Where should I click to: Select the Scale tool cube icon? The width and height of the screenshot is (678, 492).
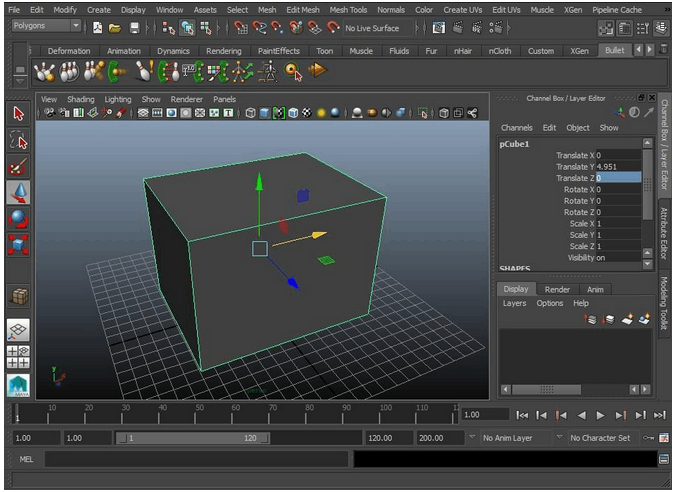coord(18,244)
